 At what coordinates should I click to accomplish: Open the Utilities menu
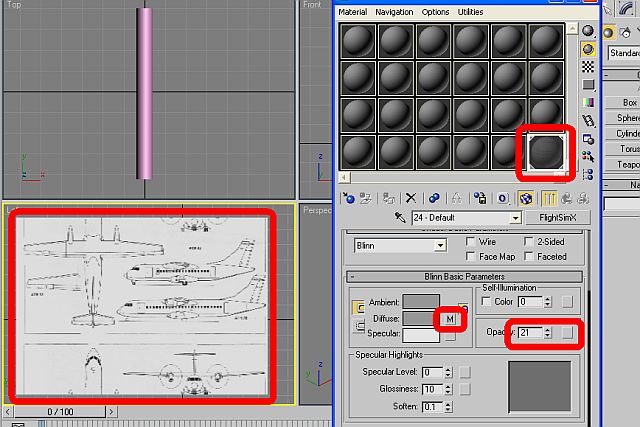pyautogui.click(x=470, y=12)
